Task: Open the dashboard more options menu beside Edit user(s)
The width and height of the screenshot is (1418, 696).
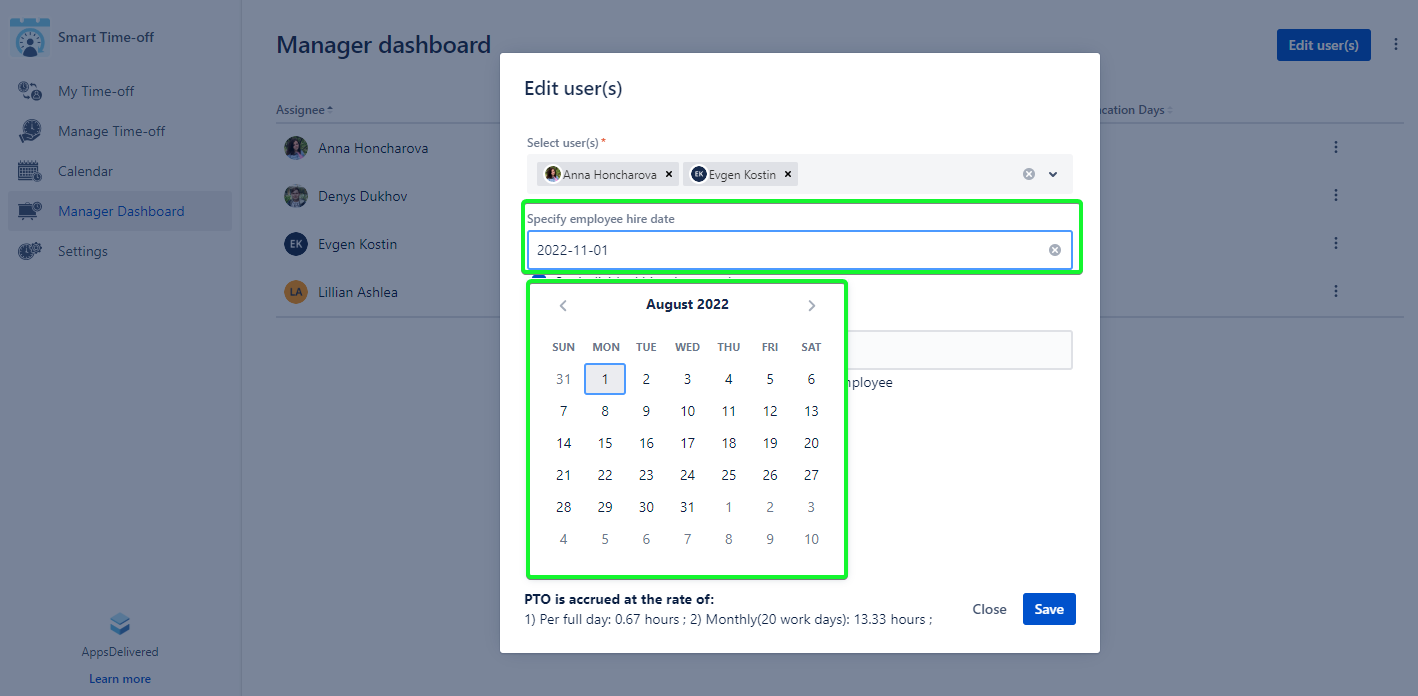Action: (x=1395, y=45)
